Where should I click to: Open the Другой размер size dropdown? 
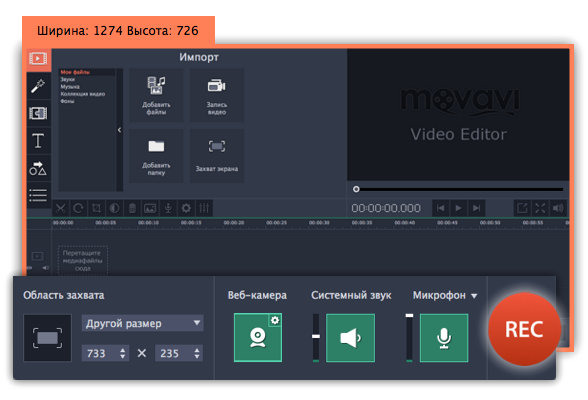pos(142,323)
